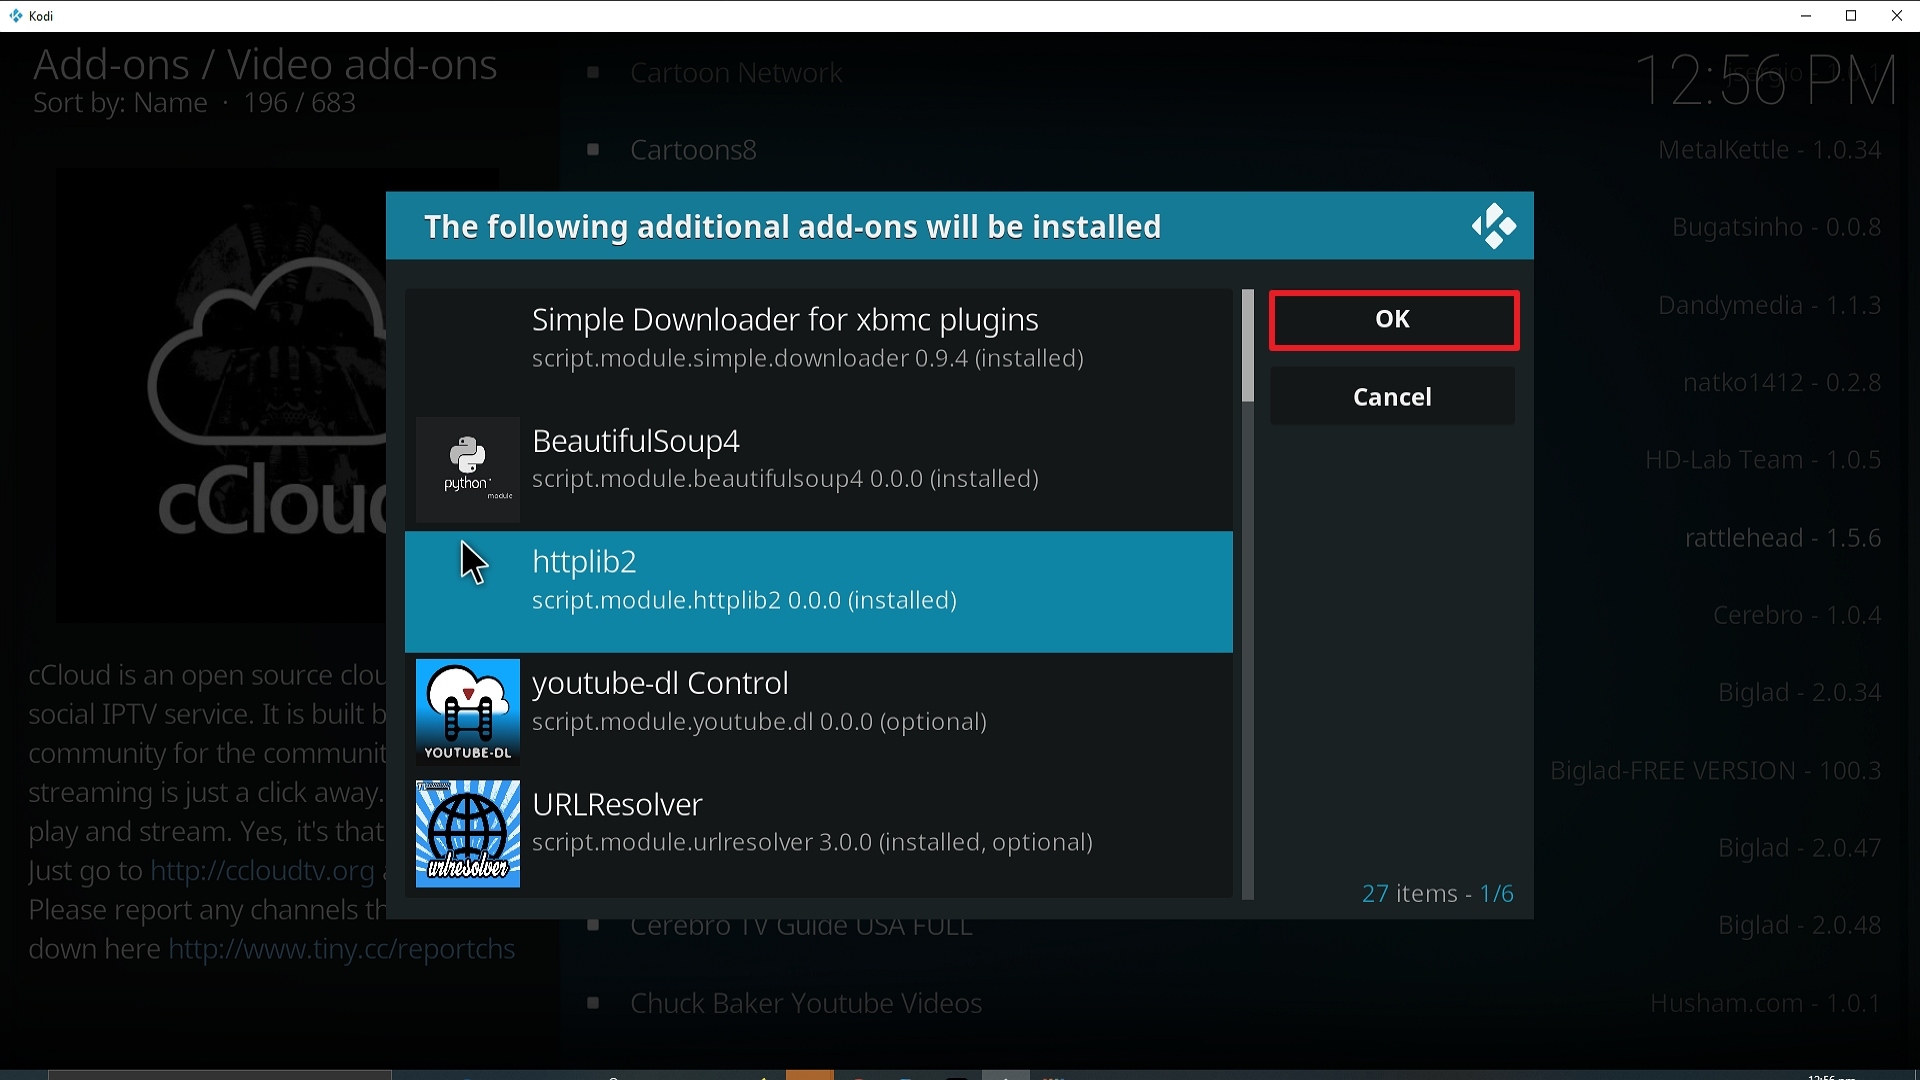Select Chuck Baker Youtube Videos add-on
This screenshot has height=1080, width=1920.
(807, 1003)
